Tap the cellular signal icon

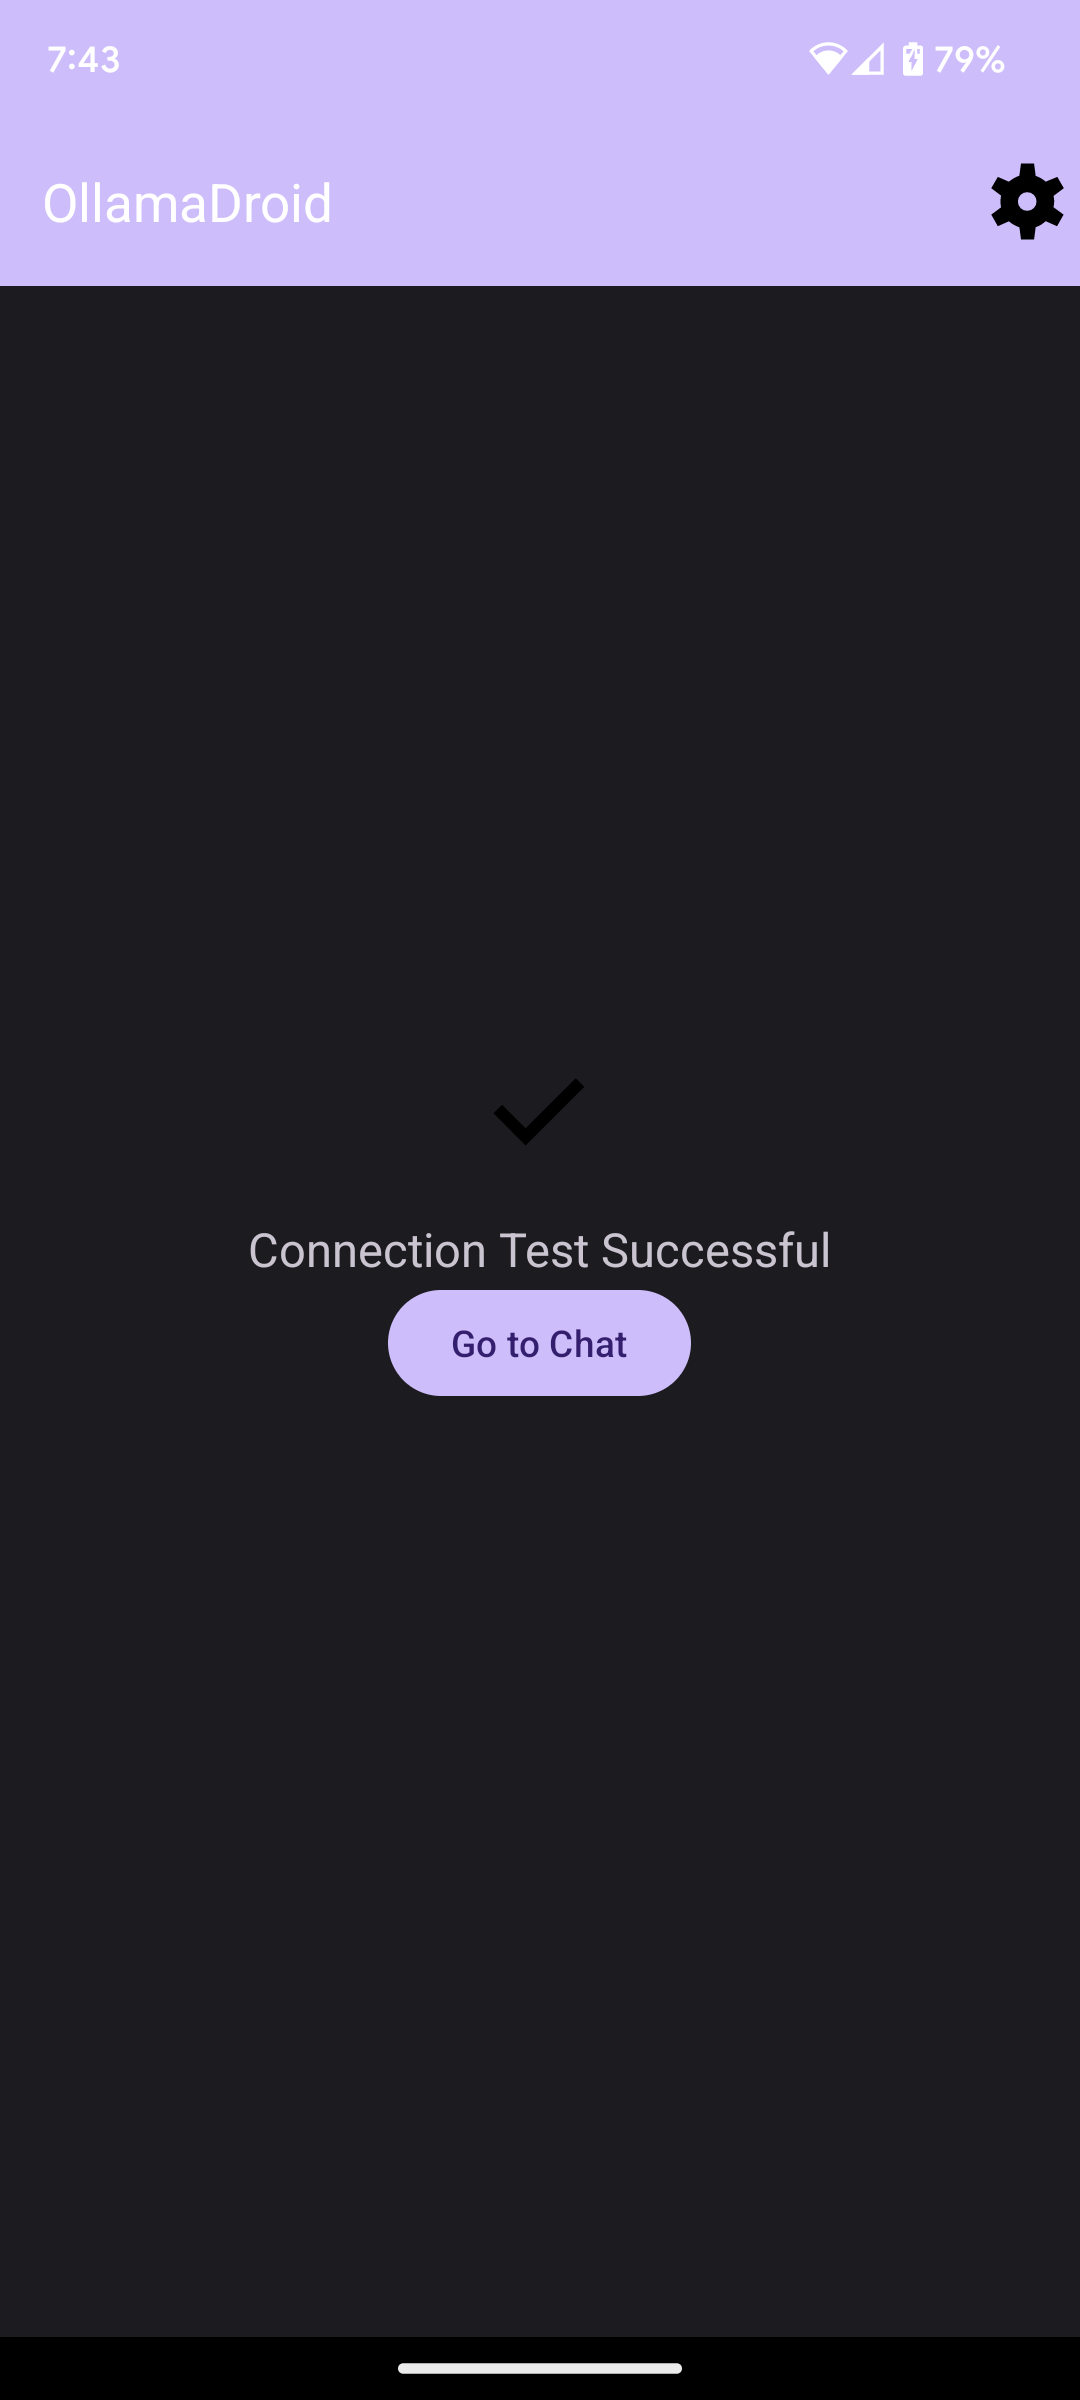click(868, 59)
